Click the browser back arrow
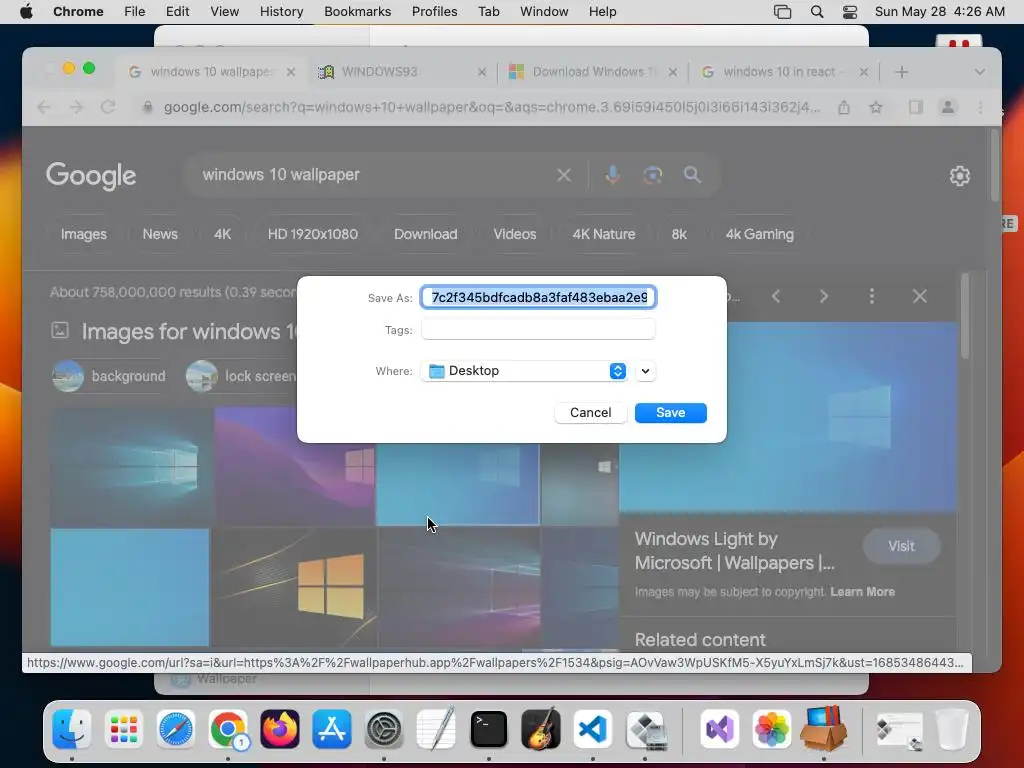 44,107
